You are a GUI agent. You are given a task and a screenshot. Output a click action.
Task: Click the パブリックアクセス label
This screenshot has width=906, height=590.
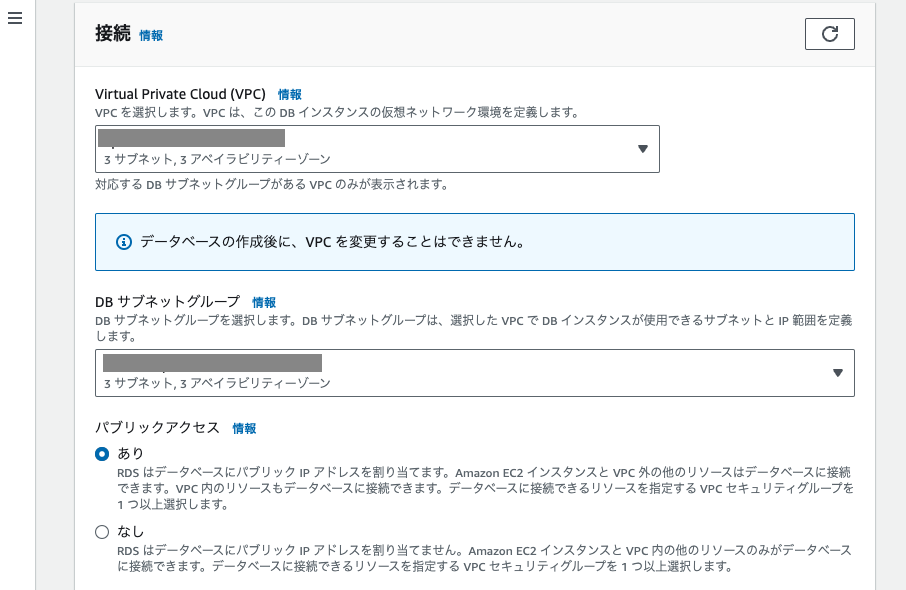tap(157, 428)
